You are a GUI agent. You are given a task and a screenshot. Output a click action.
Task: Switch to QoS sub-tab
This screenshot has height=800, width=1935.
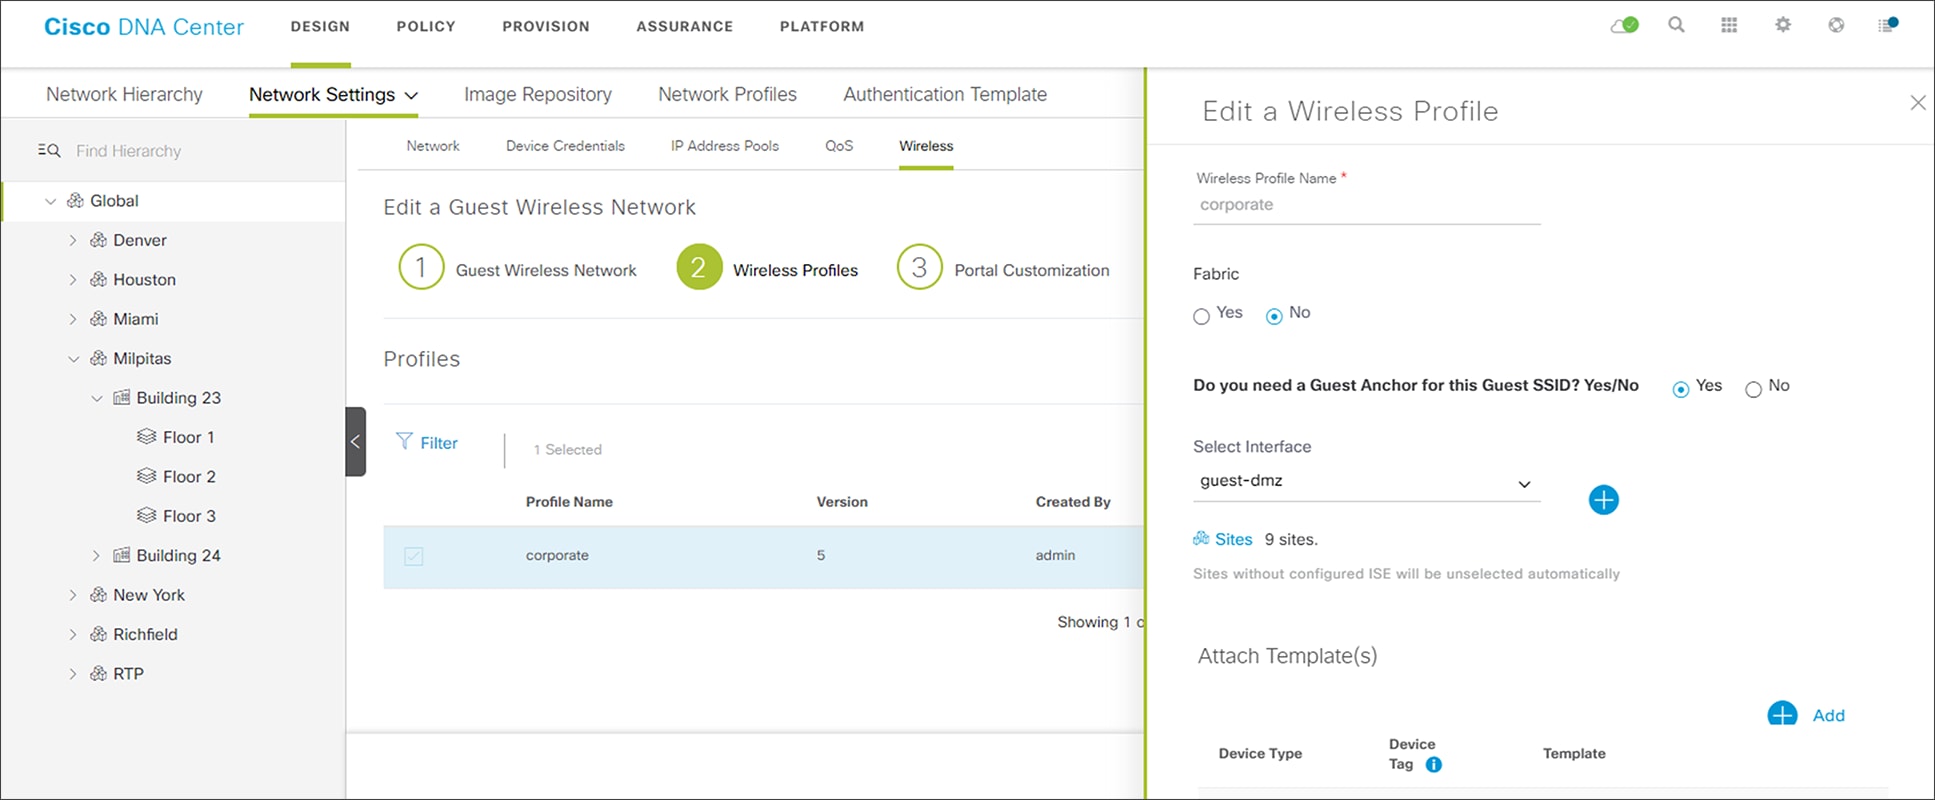839,146
